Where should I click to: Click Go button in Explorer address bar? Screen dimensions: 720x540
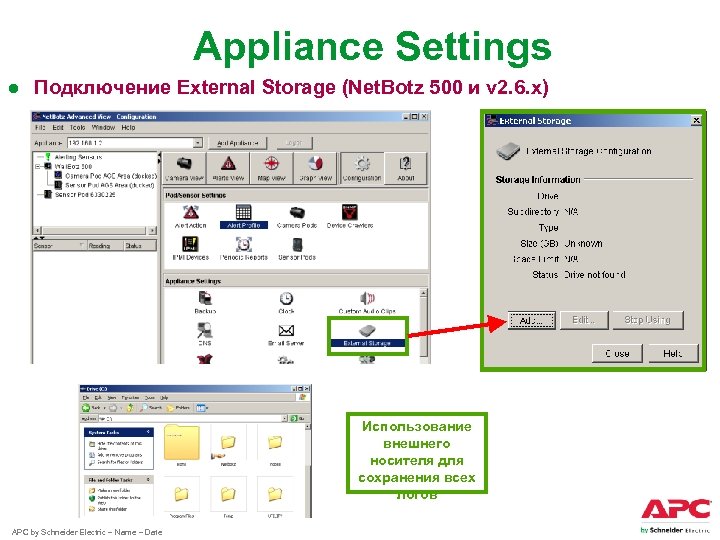pyautogui.click(x=297, y=418)
